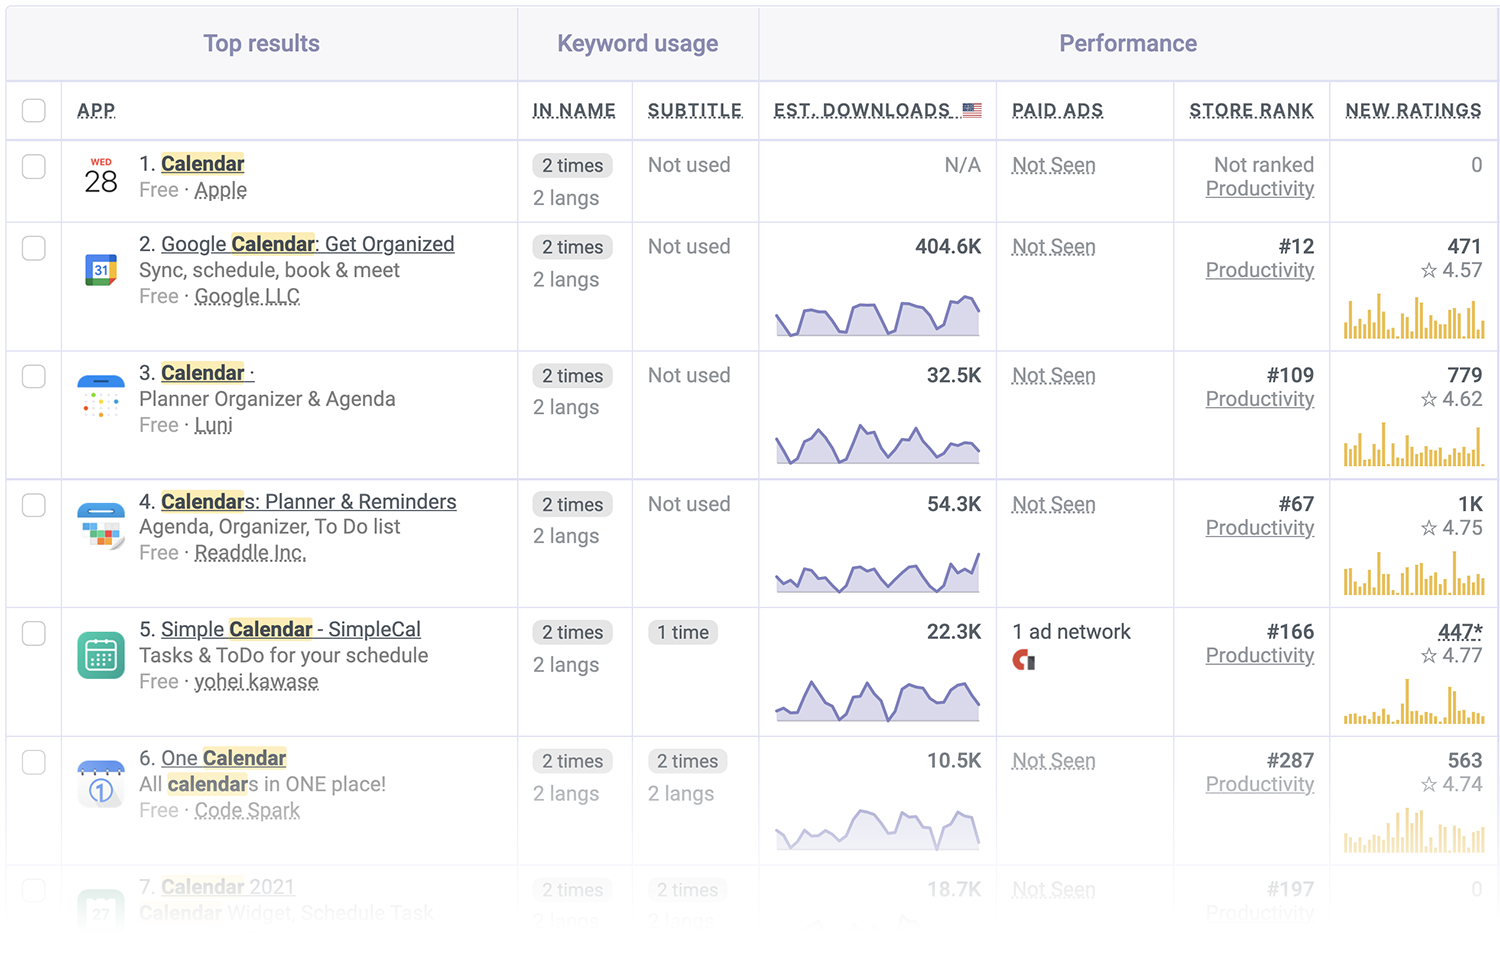Open the One Calendar app icon
1500x962 pixels.
[x=101, y=784]
